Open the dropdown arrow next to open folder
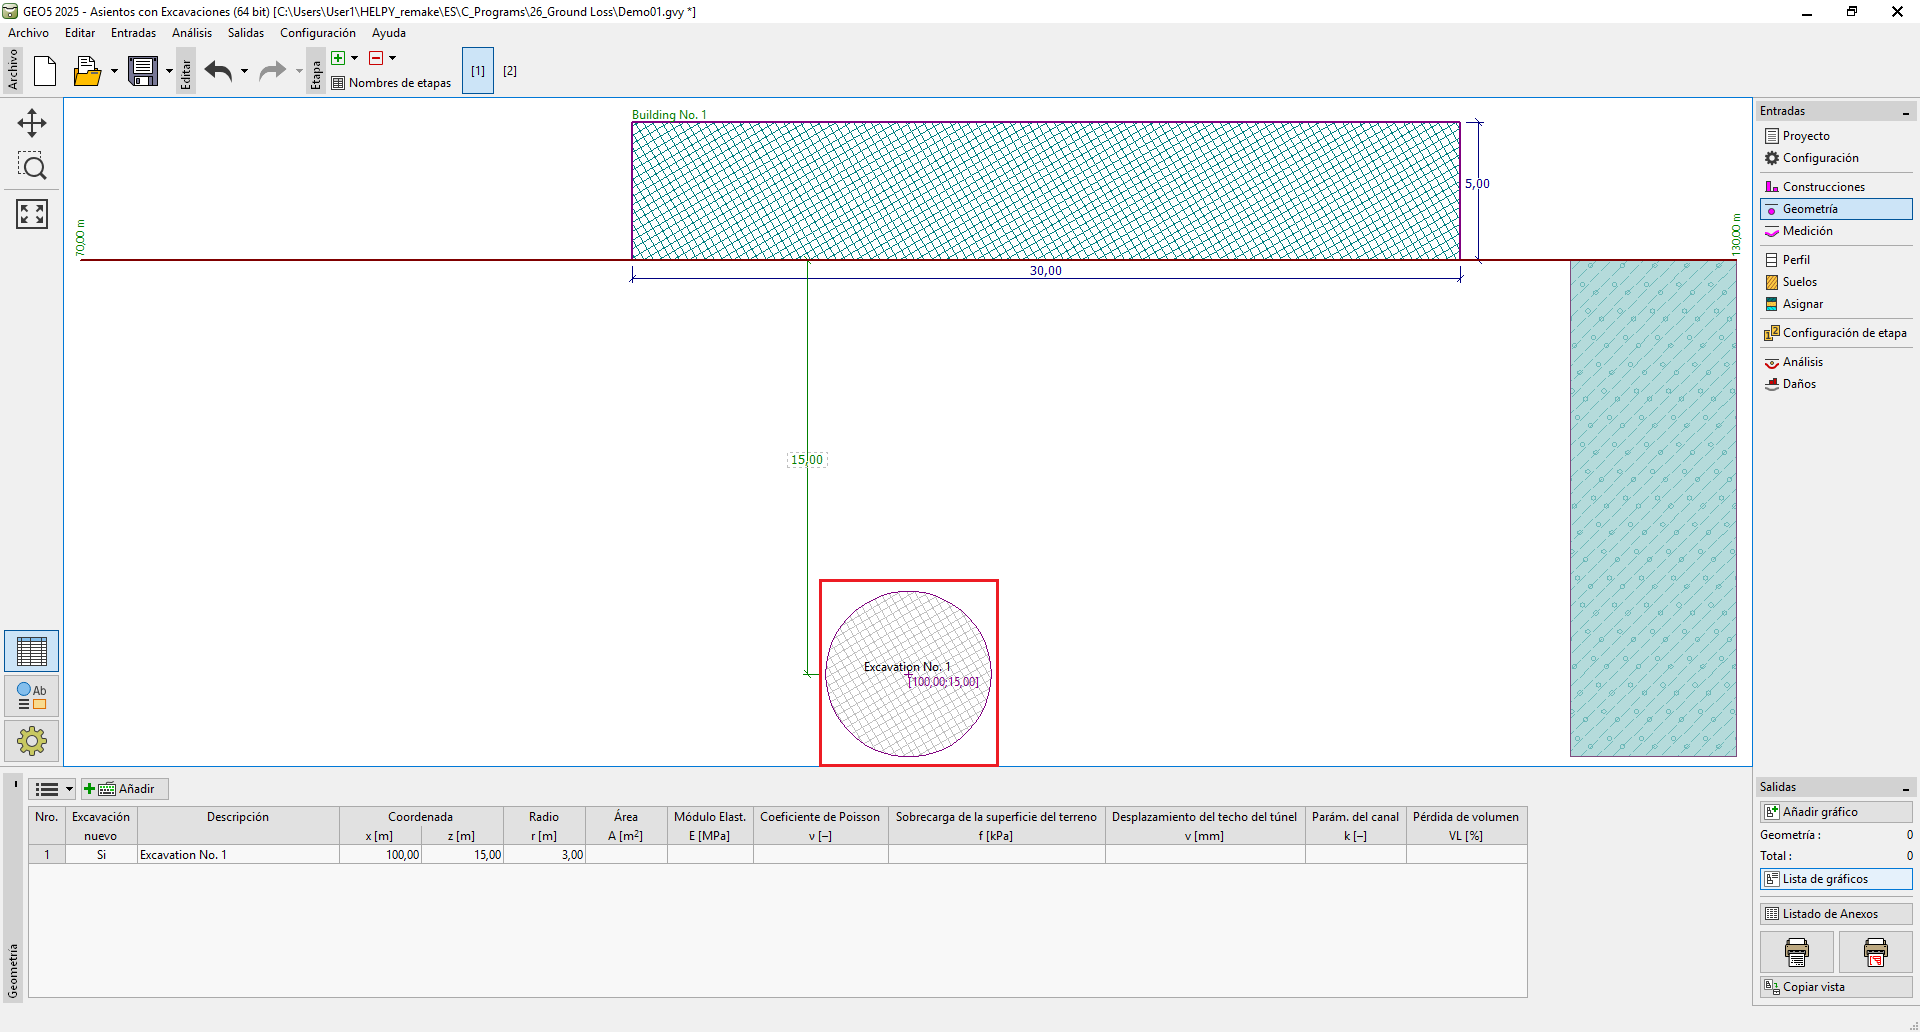The image size is (1920, 1032). coord(114,71)
